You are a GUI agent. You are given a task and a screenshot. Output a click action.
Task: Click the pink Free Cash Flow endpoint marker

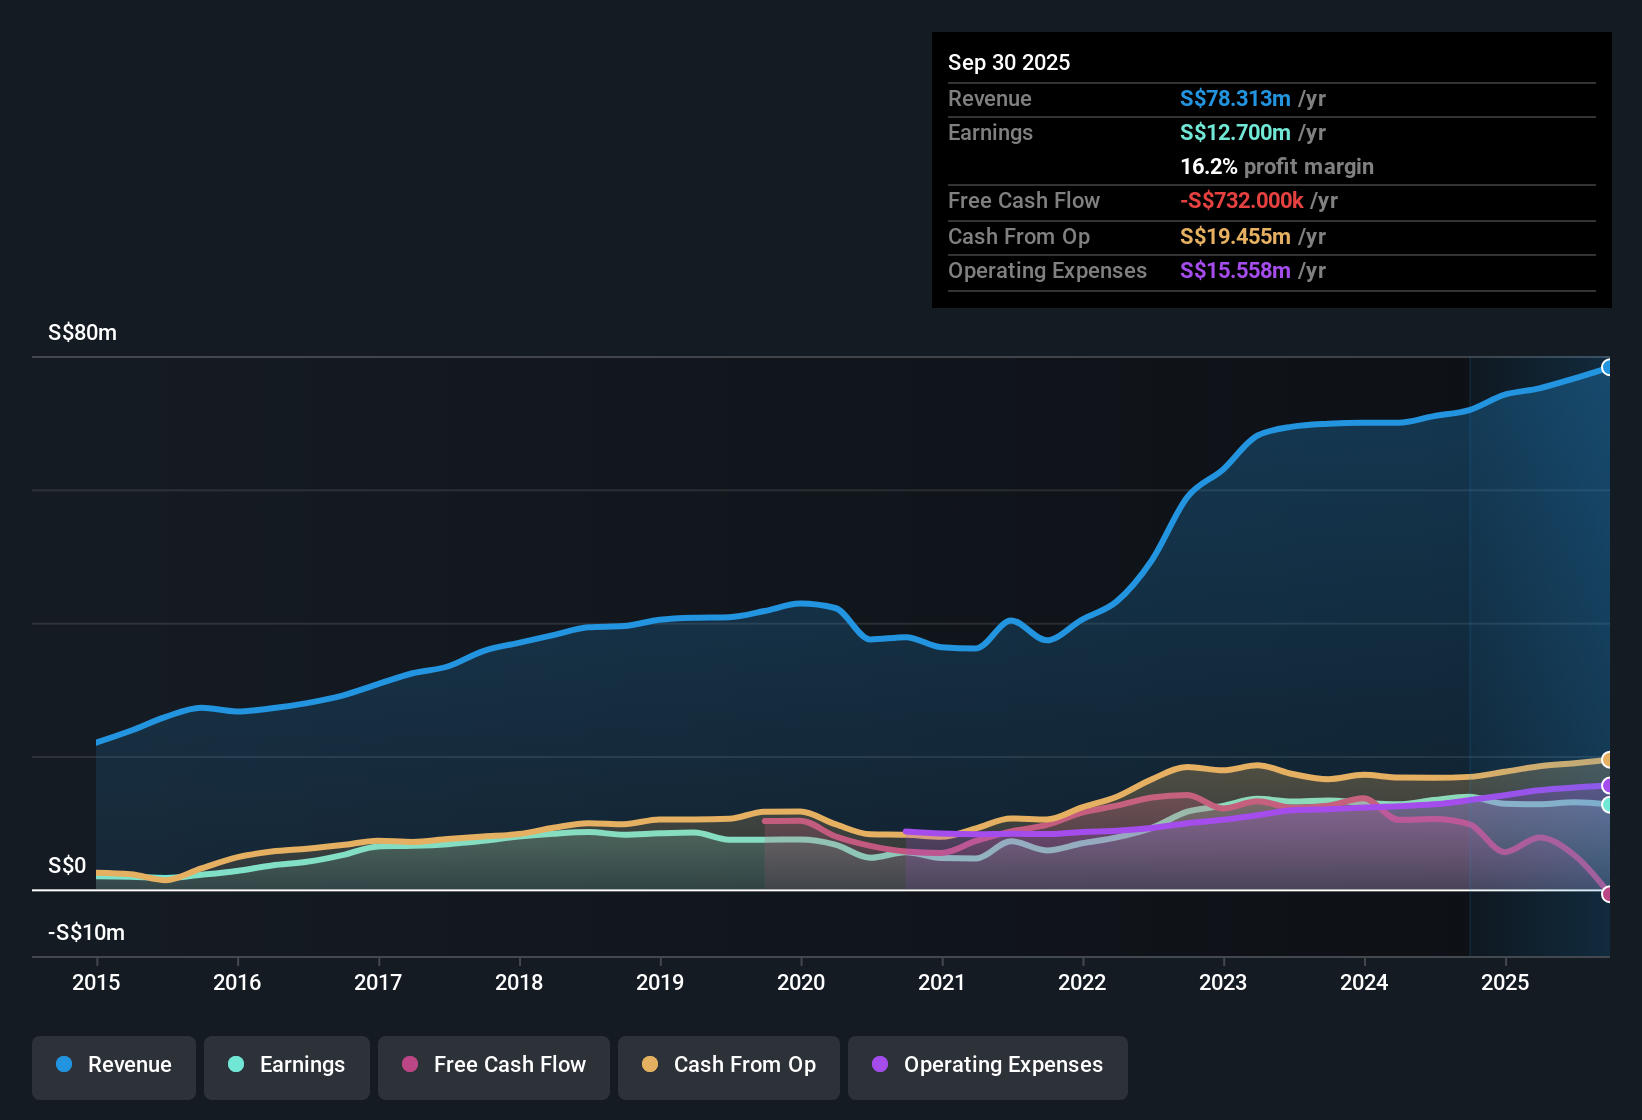pos(1607,894)
